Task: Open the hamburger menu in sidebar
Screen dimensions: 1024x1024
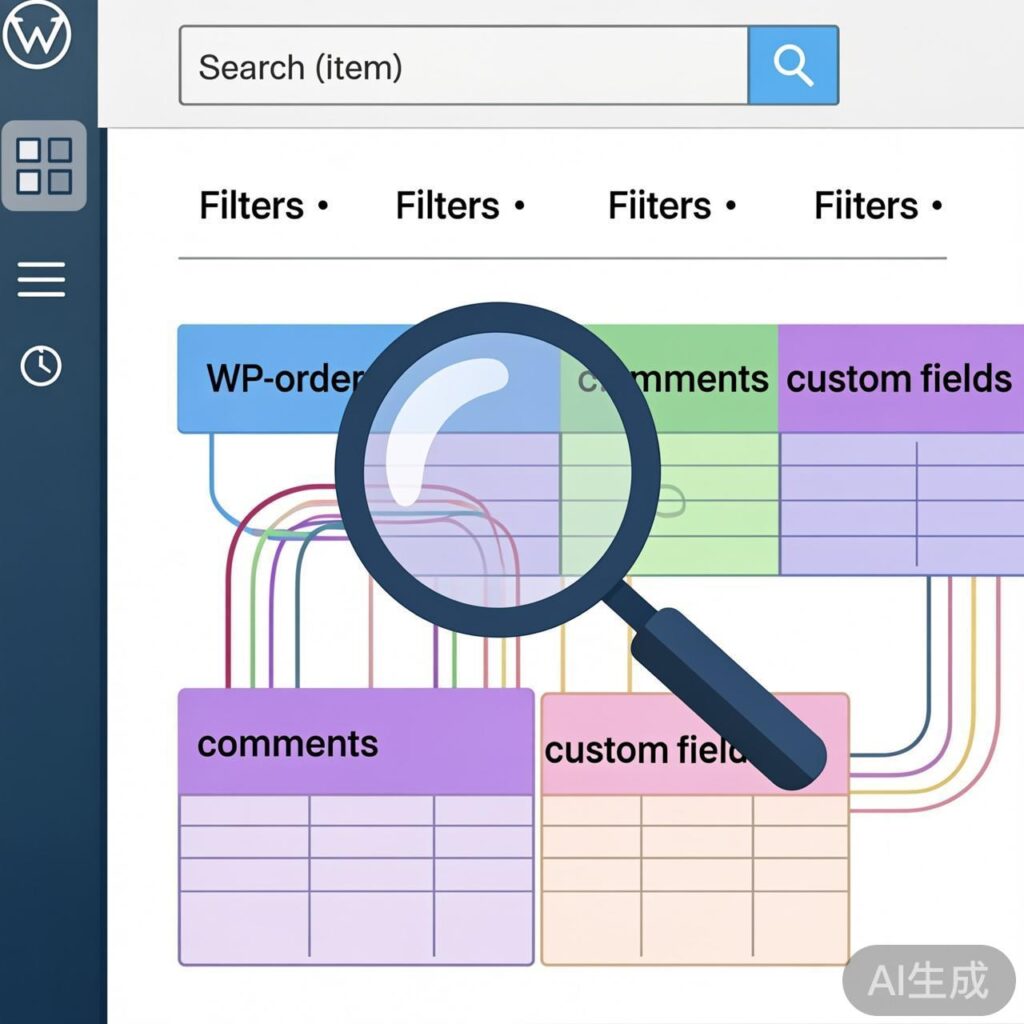Action: coord(42,279)
